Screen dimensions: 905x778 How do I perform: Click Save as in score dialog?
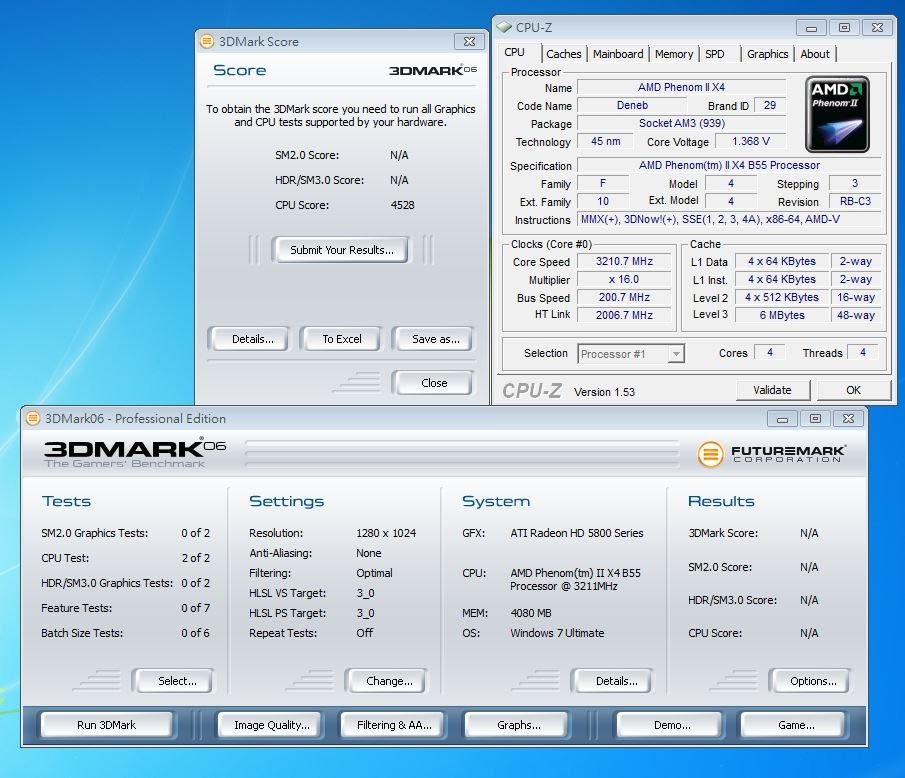point(435,339)
